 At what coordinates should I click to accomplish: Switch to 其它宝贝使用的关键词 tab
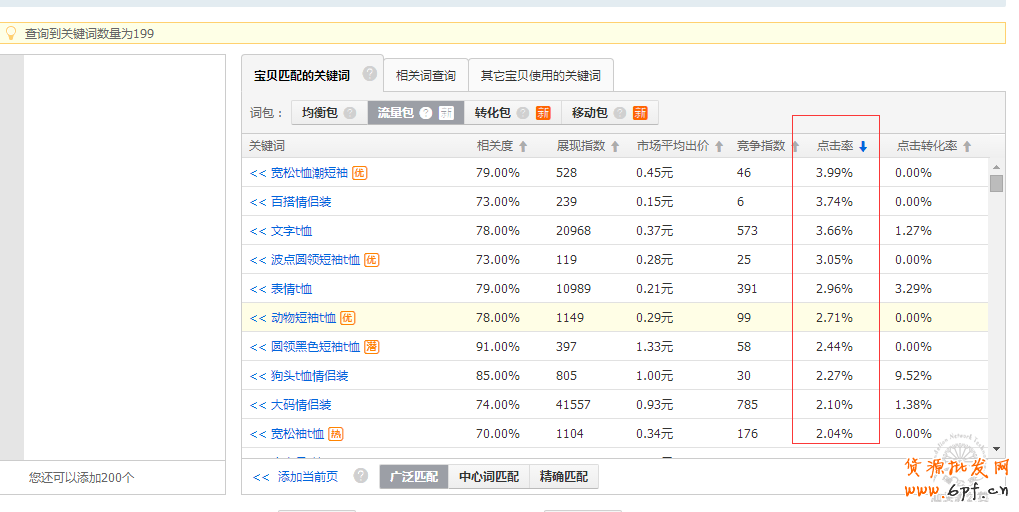pyautogui.click(x=541, y=76)
